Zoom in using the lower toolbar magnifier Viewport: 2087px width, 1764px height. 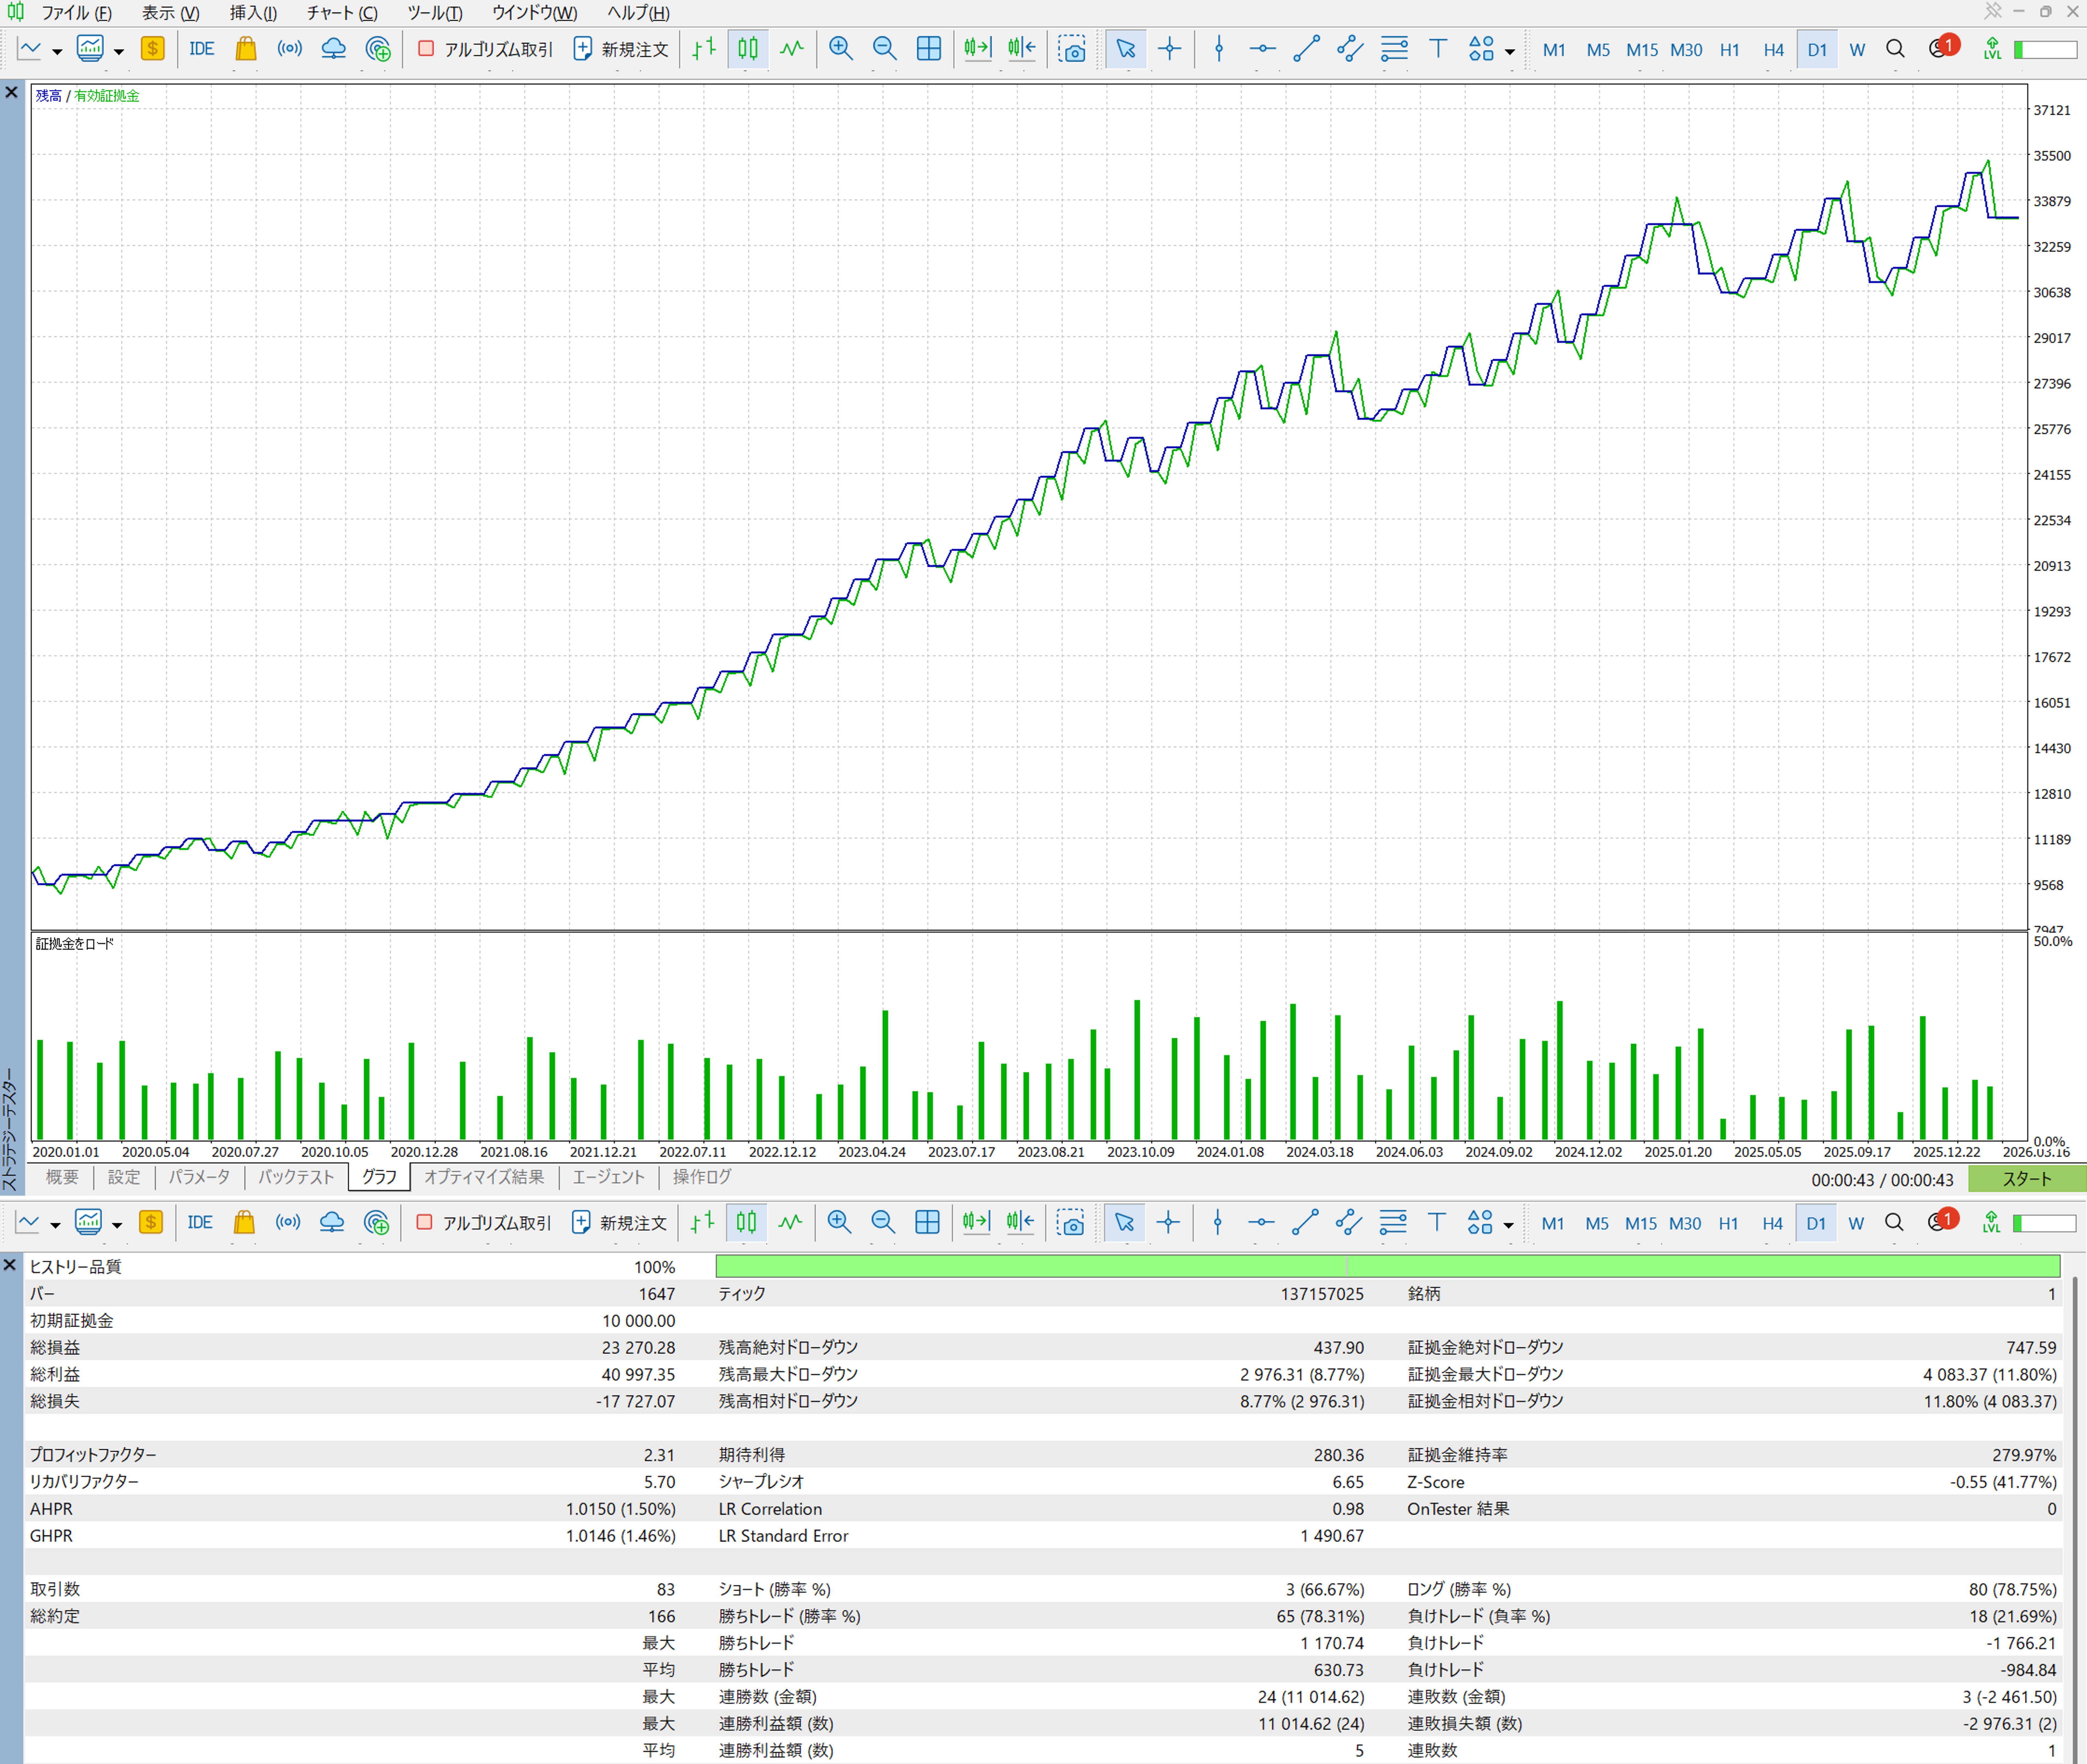839,1222
